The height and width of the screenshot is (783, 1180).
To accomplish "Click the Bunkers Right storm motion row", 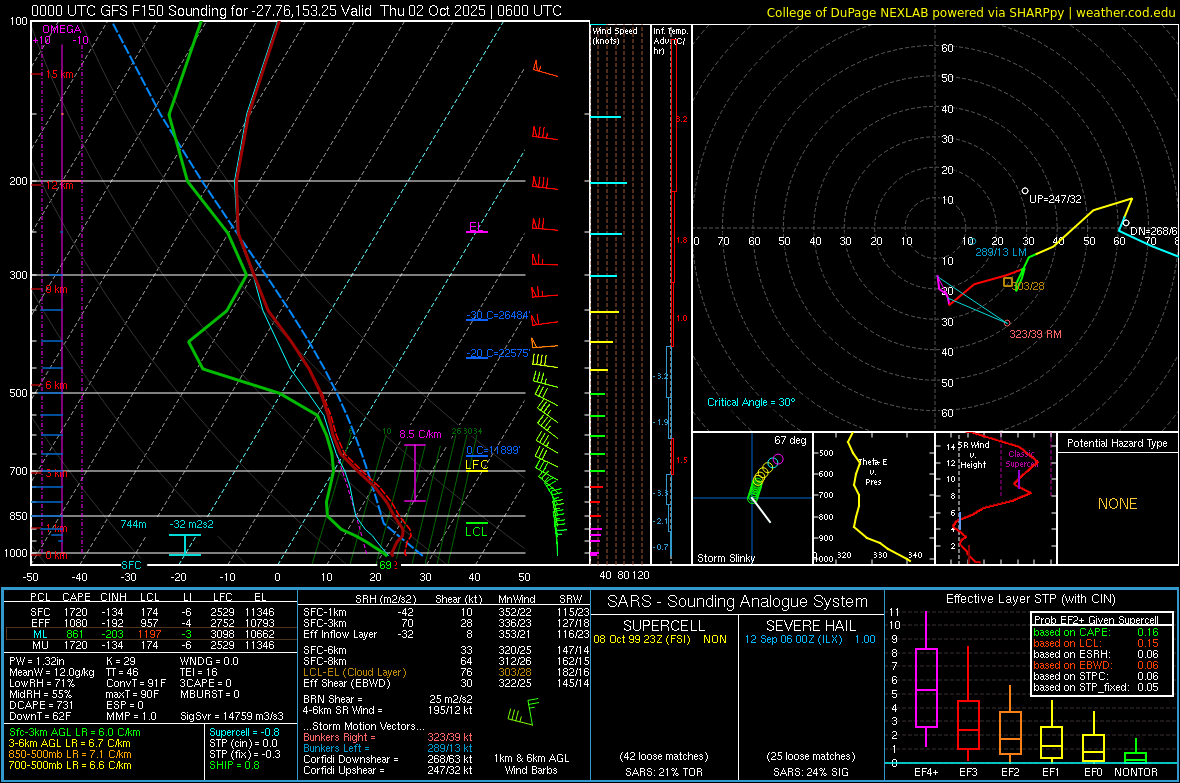I will (388, 737).
